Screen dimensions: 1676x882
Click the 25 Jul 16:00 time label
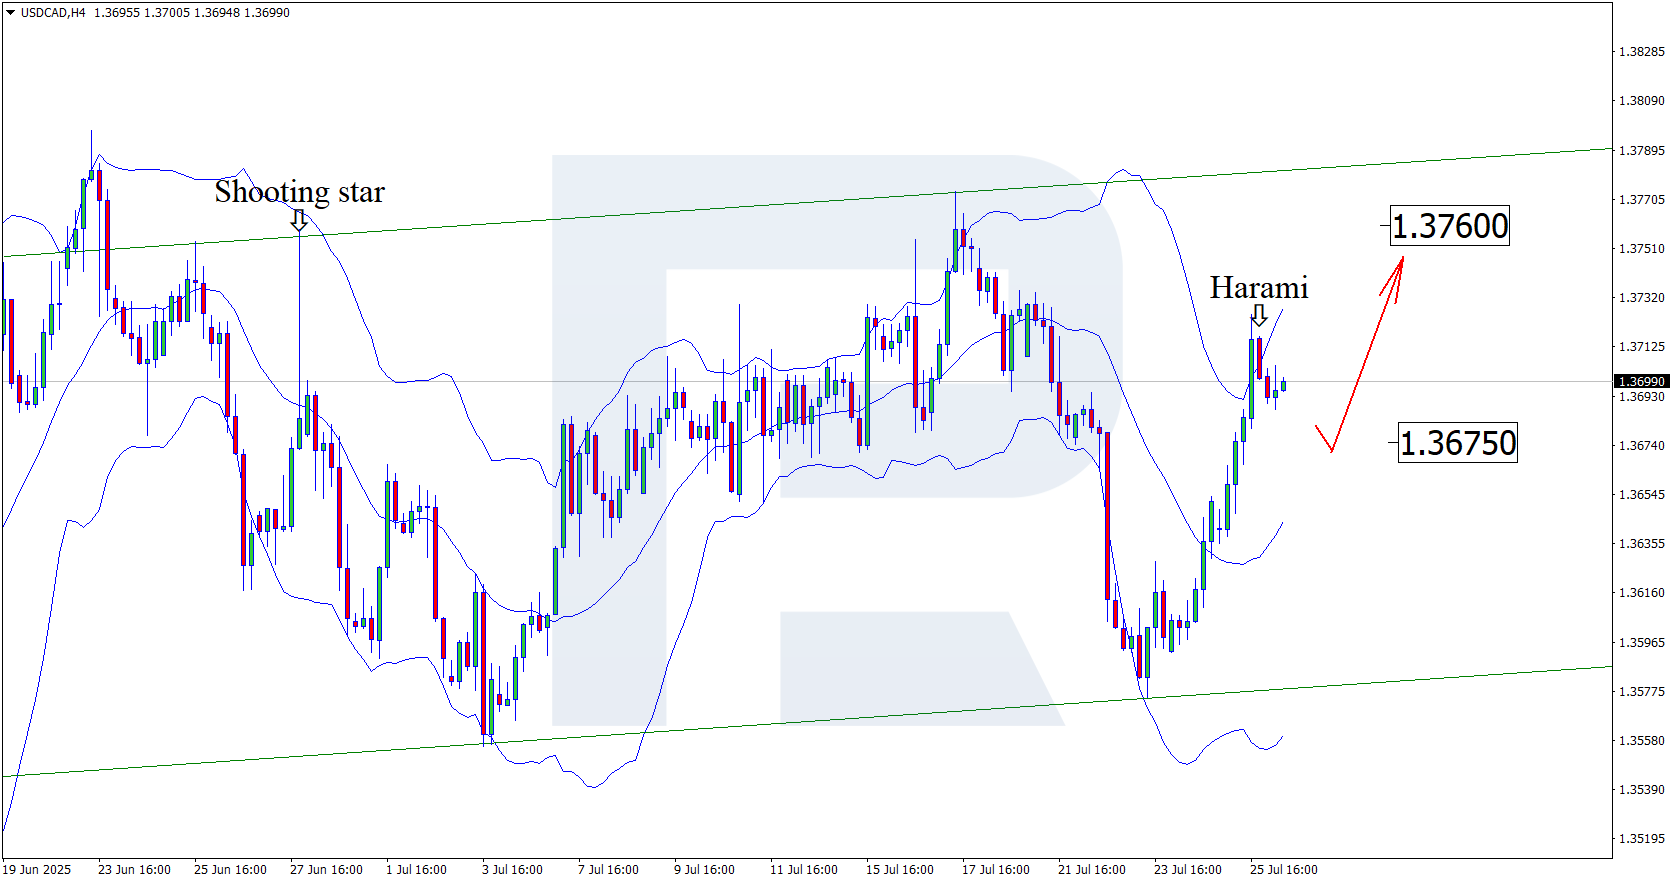[x=1283, y=869]
